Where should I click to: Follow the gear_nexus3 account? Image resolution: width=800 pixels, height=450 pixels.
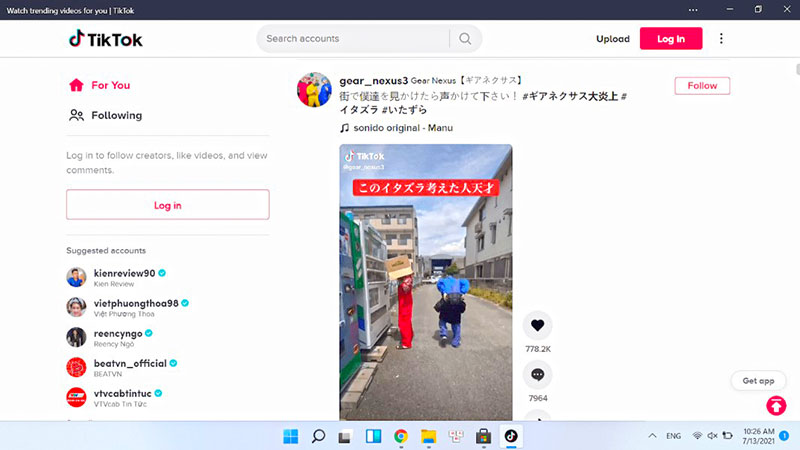702,86
